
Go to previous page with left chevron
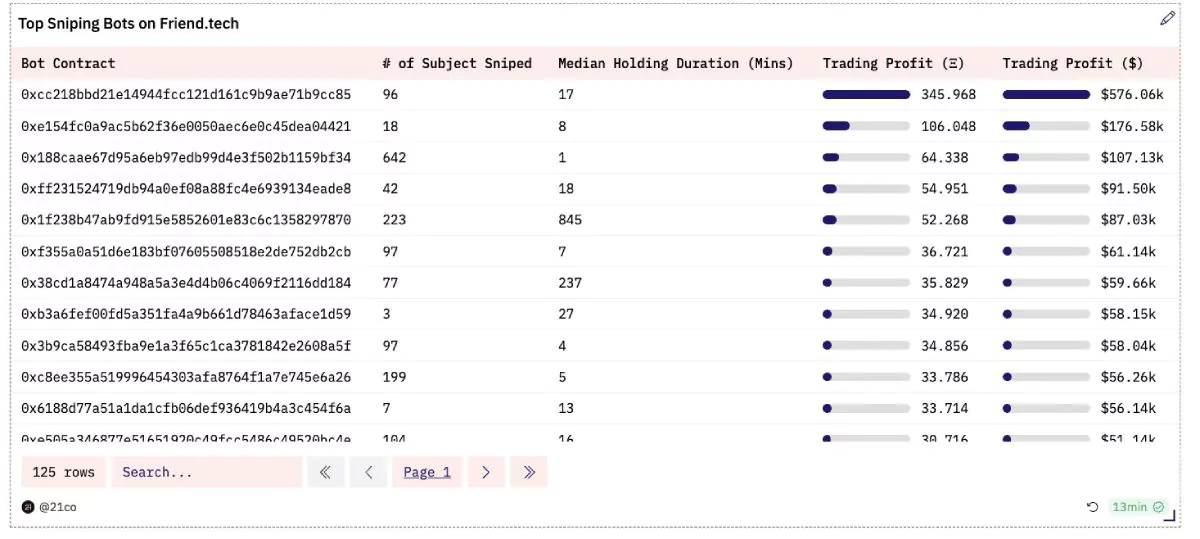click(x=369, y=472)
